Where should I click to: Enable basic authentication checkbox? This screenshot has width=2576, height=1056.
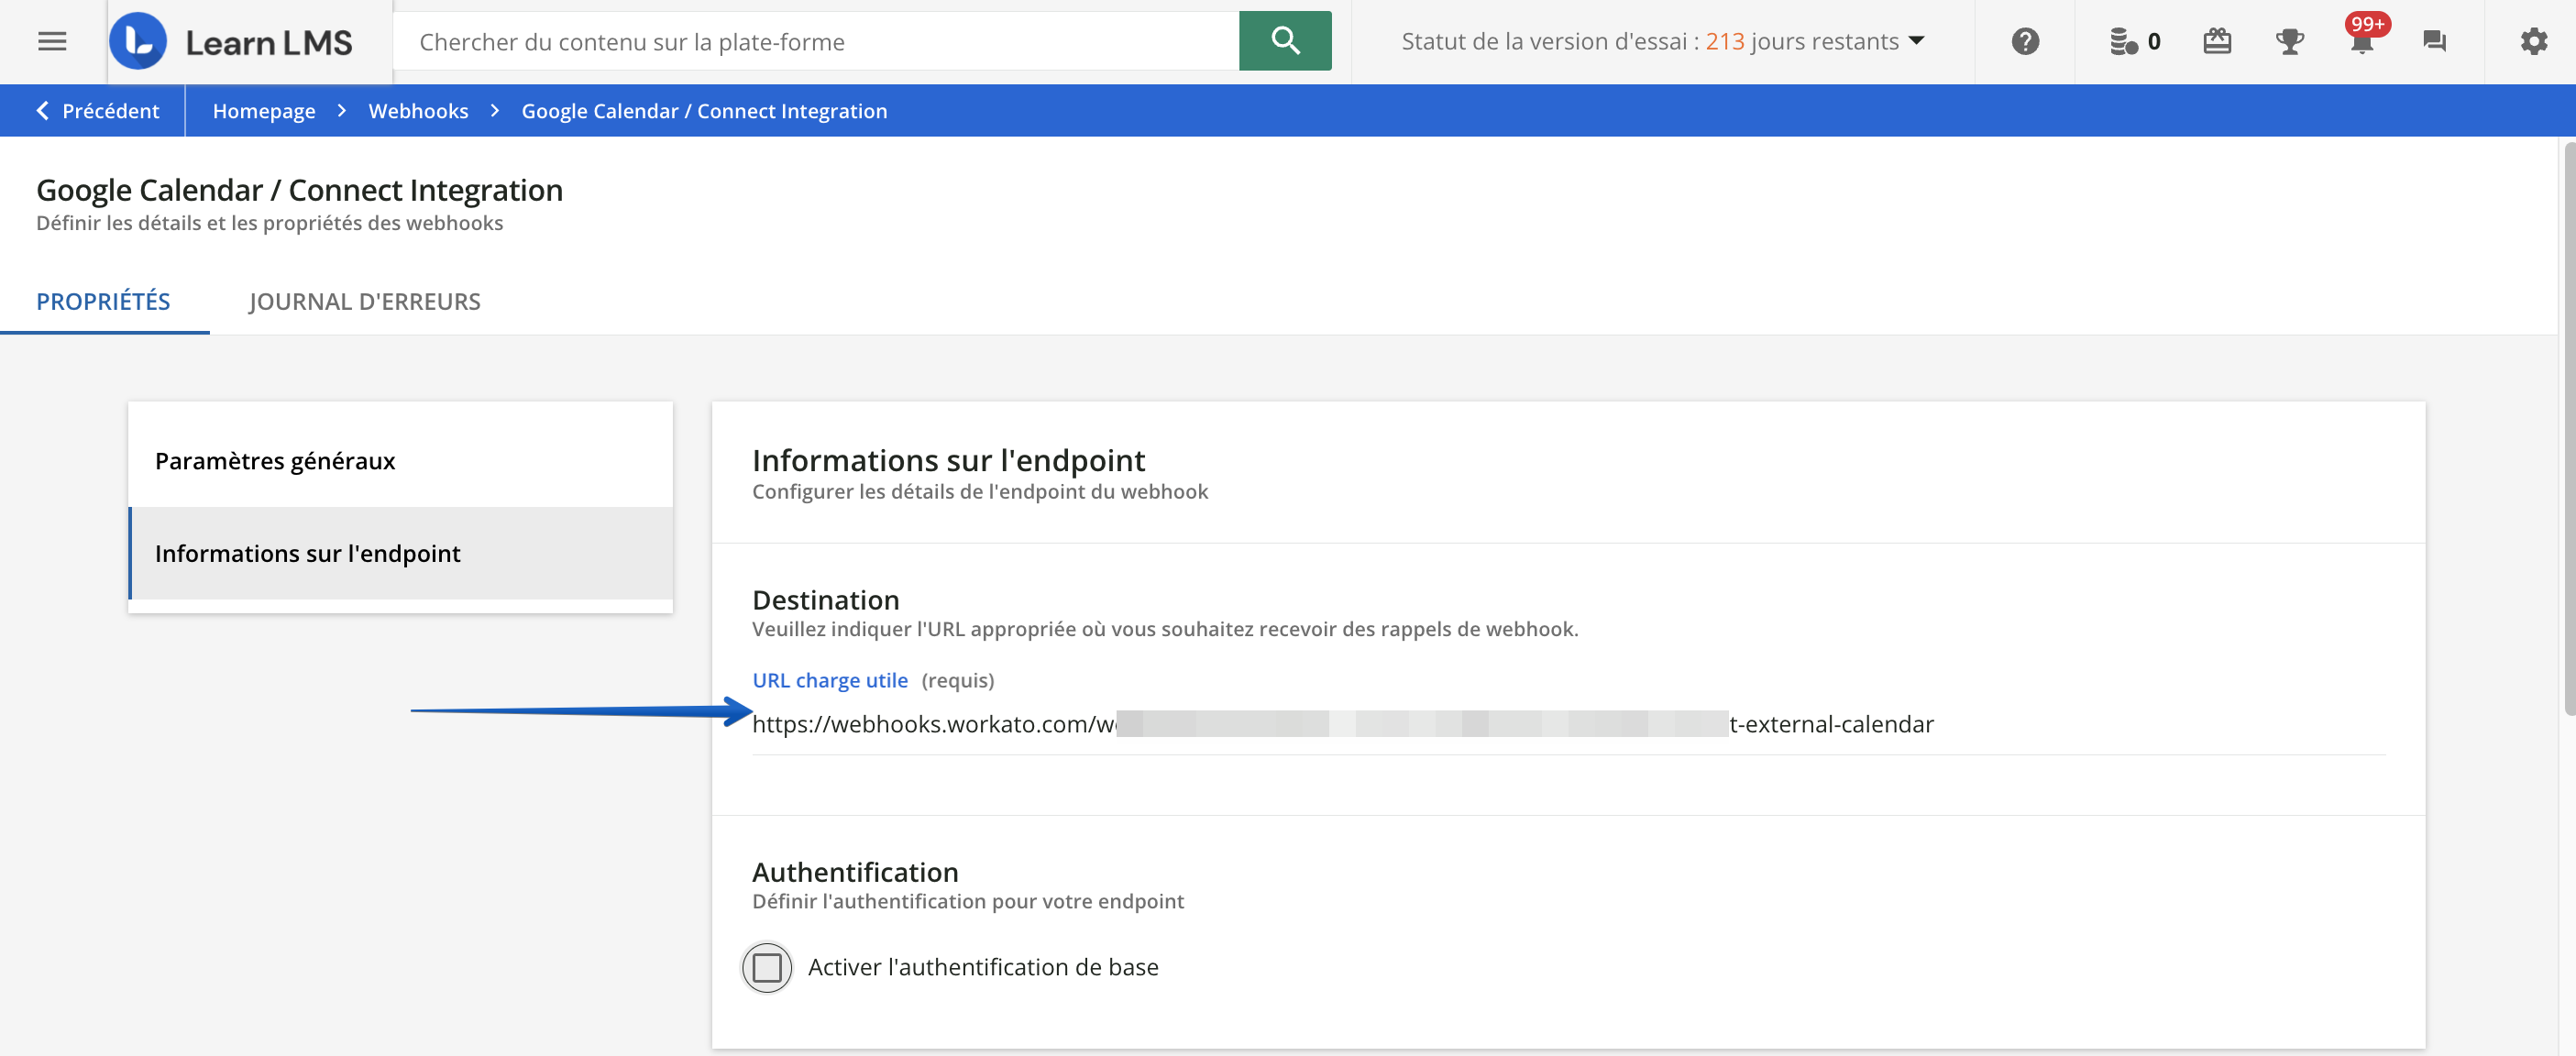coord(767,967)
